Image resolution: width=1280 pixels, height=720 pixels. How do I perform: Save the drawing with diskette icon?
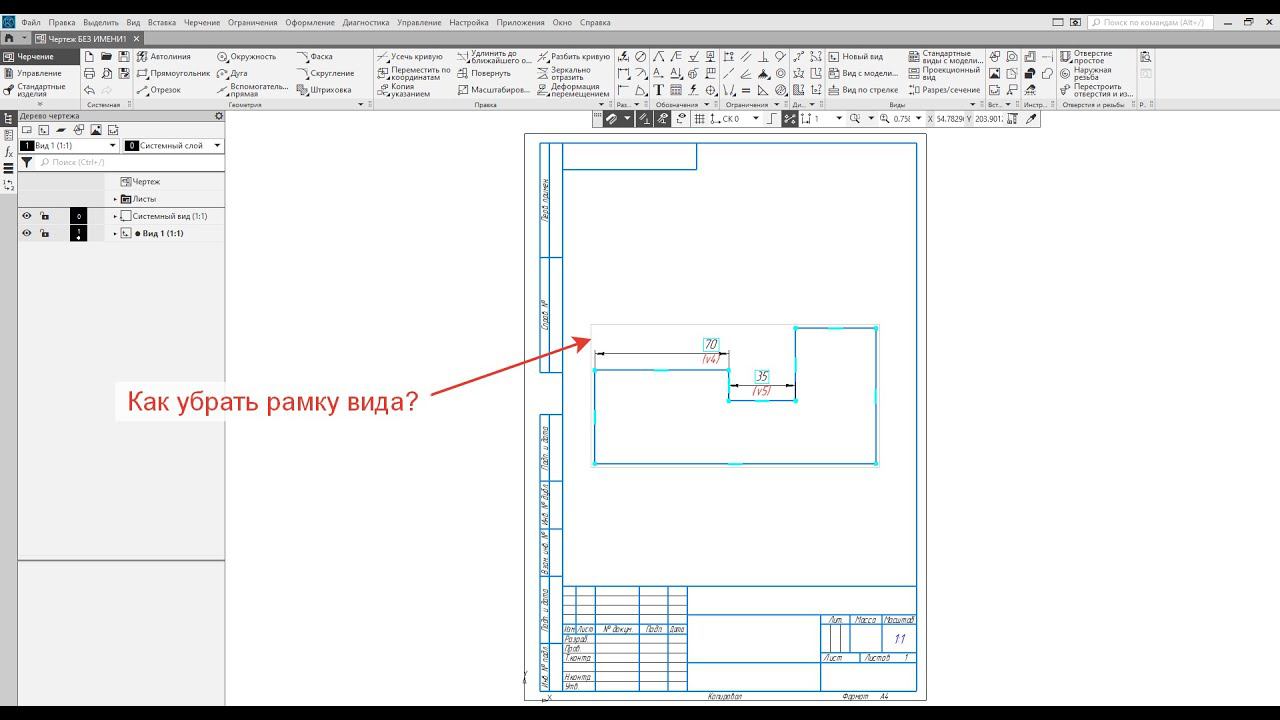pyautogui.click(x=124, y=57)
